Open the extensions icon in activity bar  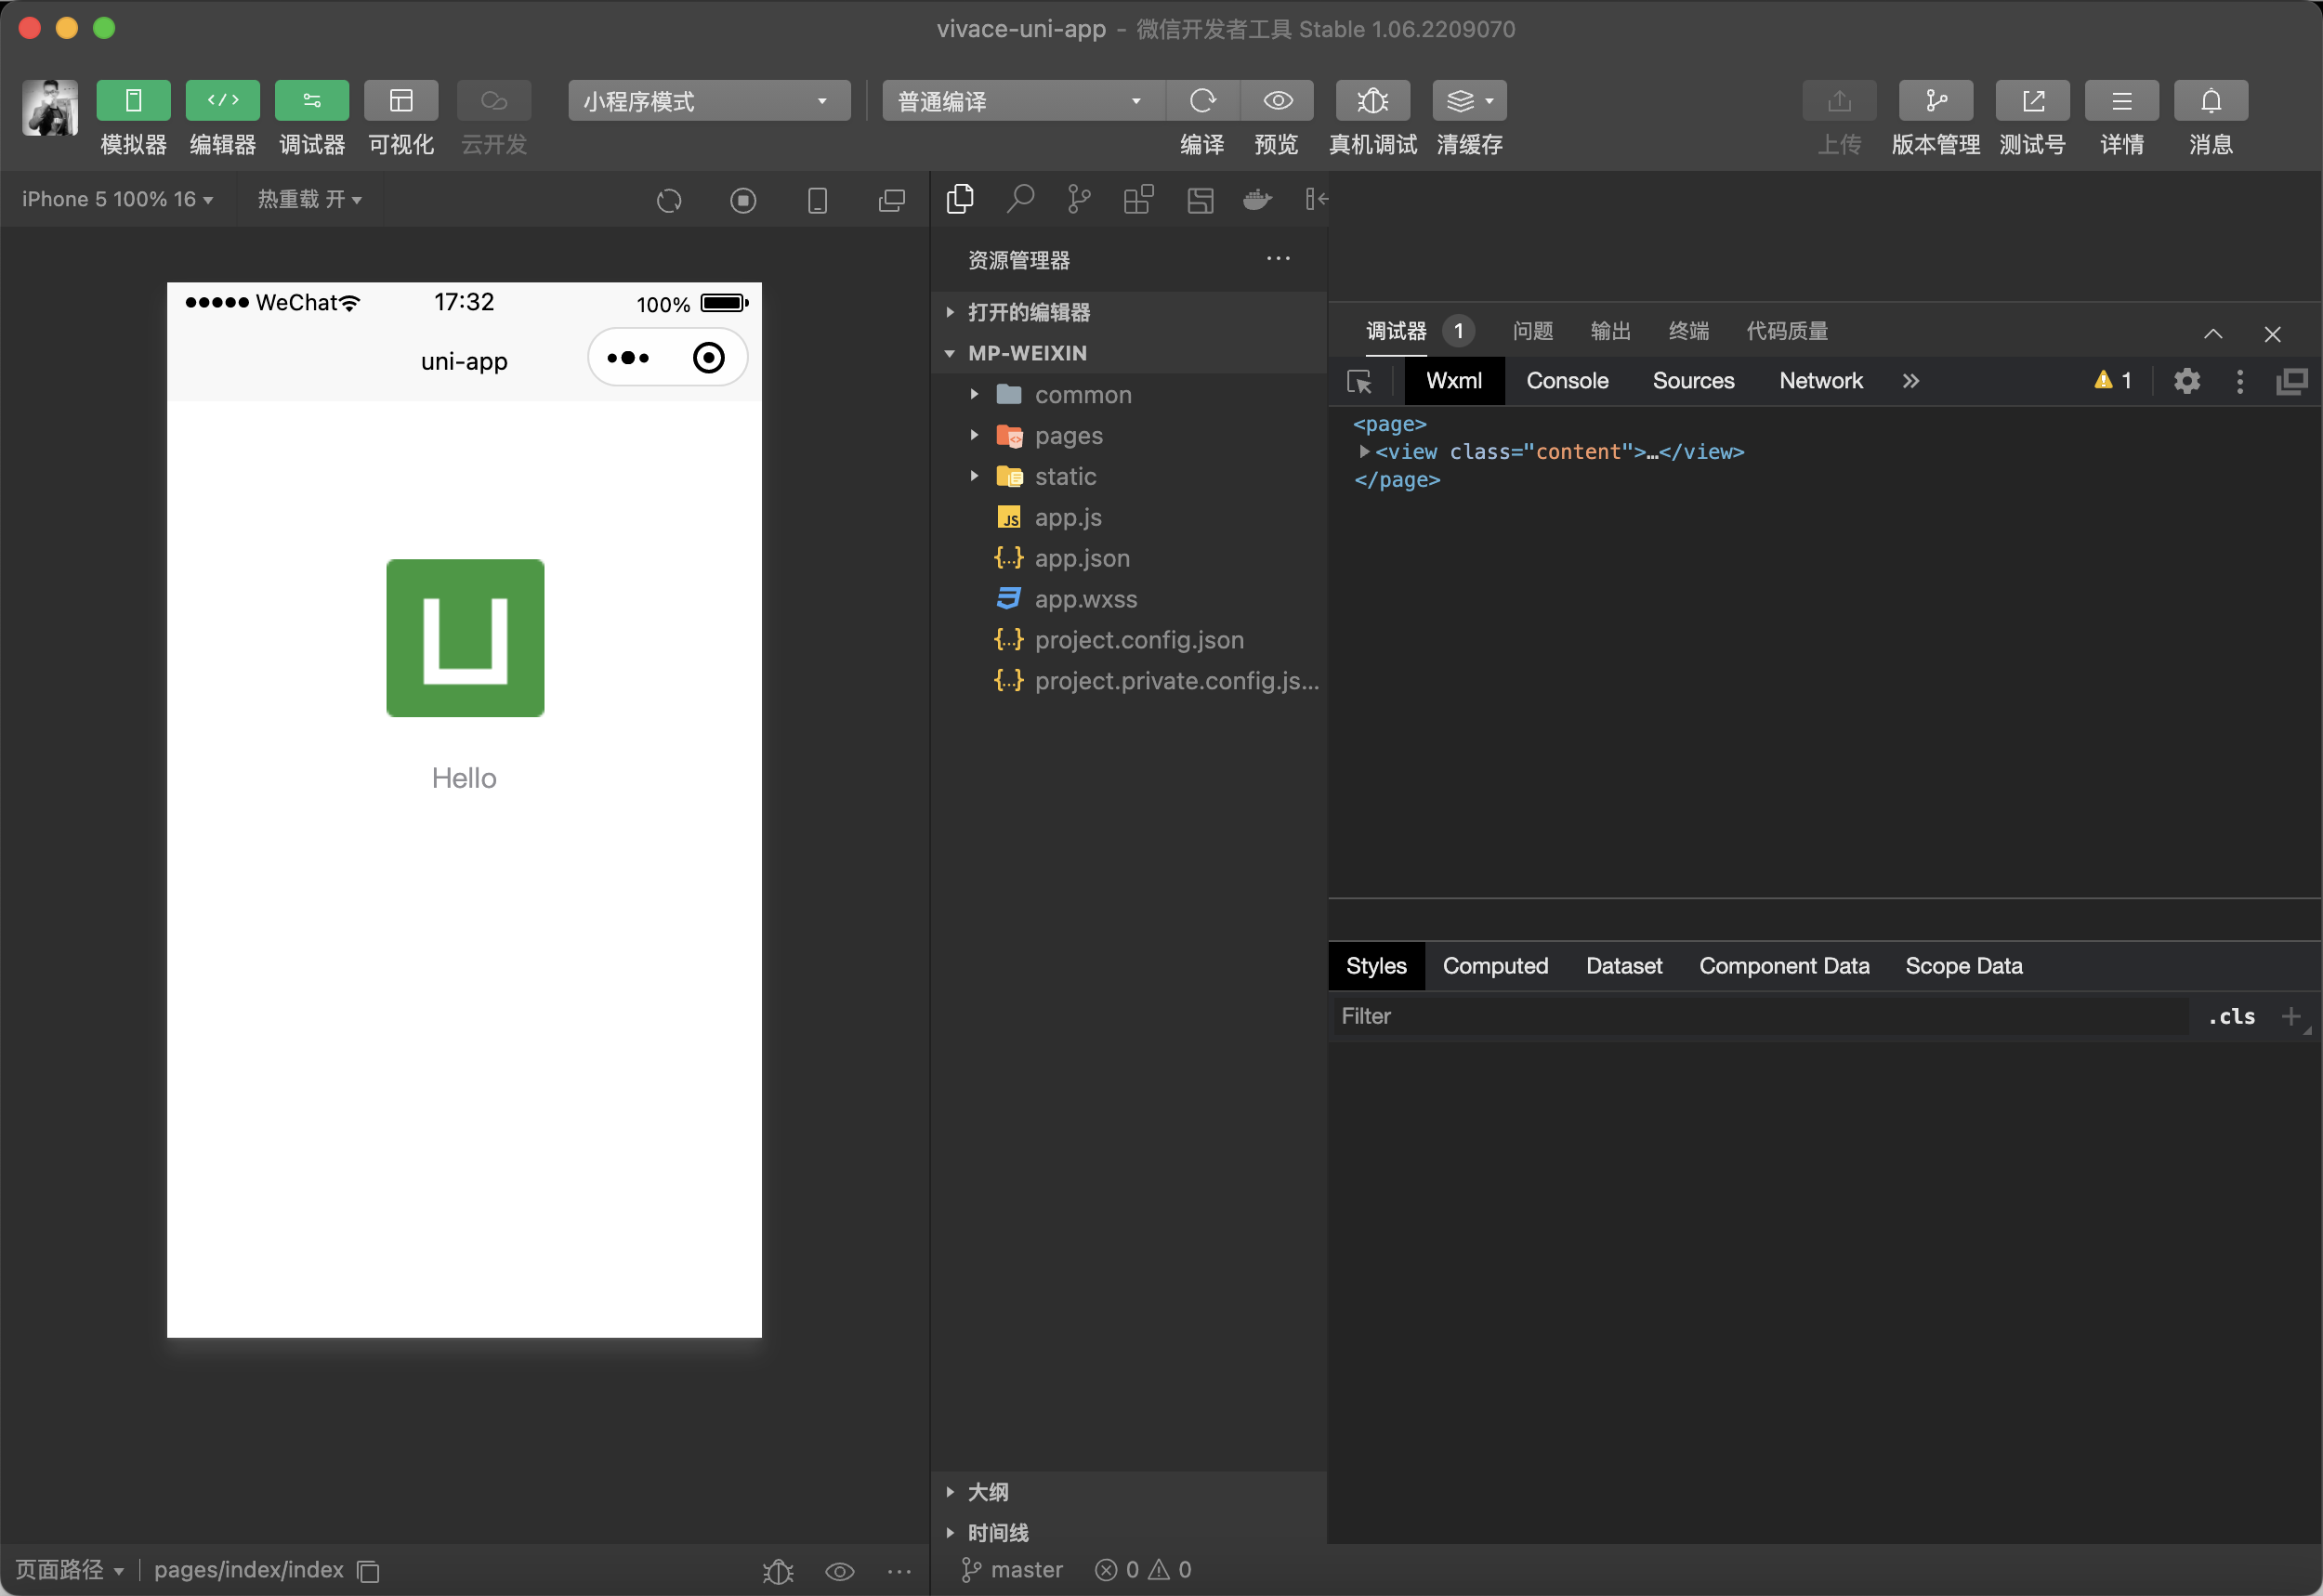tap(1138, 199)
